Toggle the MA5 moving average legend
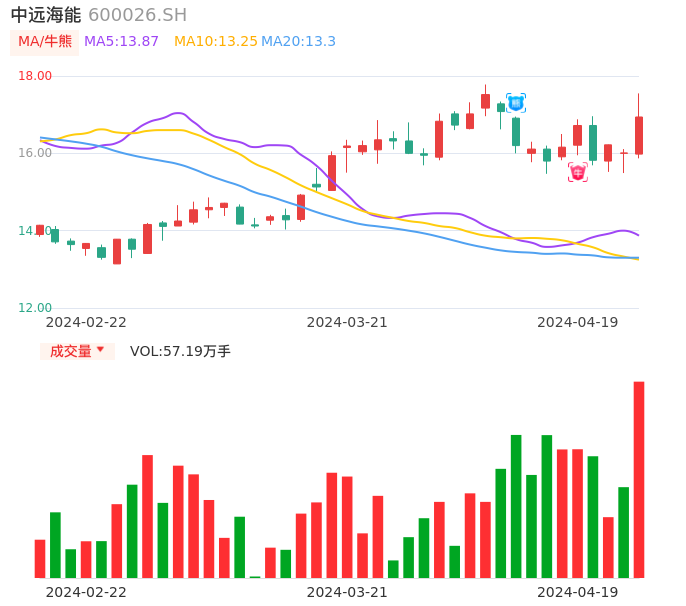 (121, 42)
